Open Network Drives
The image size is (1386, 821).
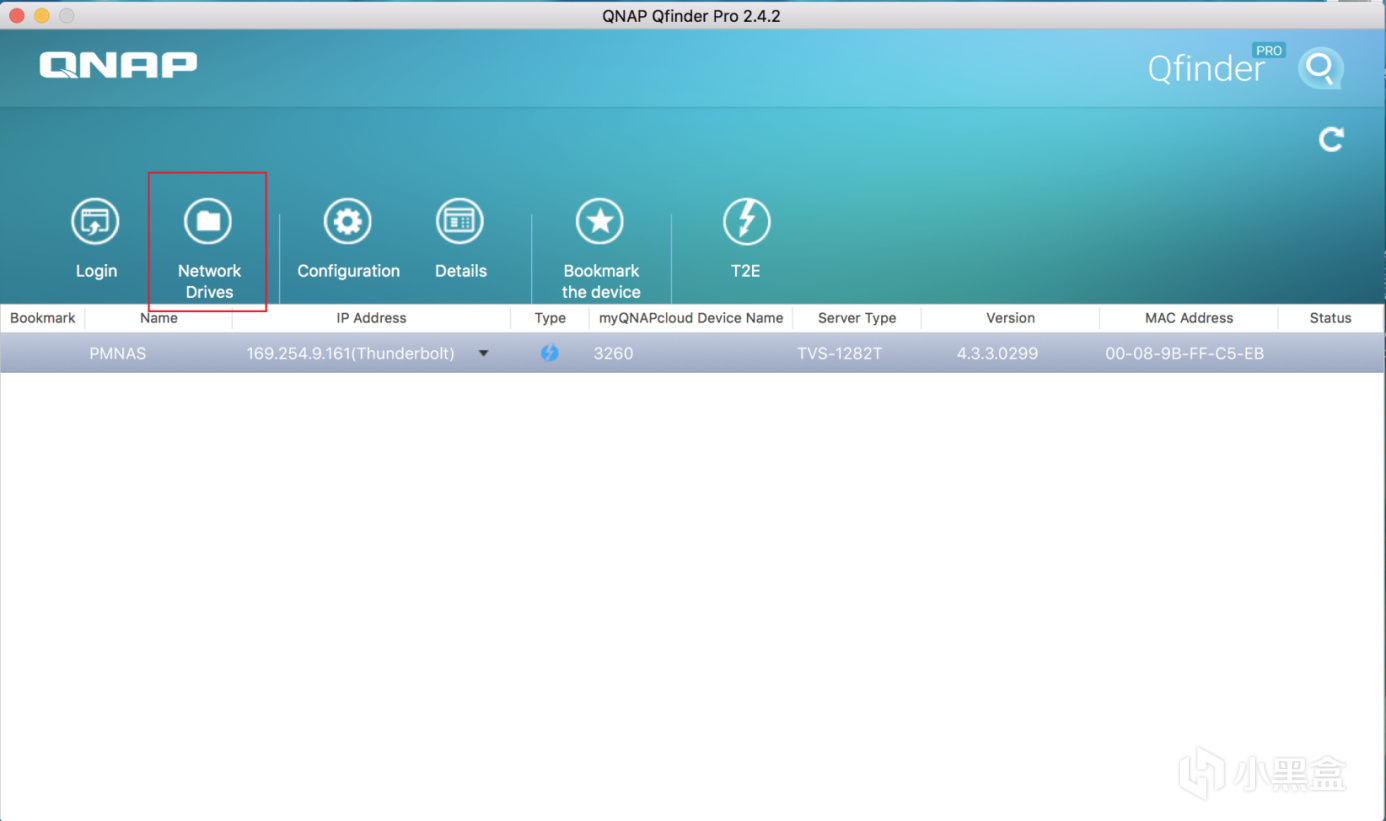pyautogui.click(x=208, y=222)
